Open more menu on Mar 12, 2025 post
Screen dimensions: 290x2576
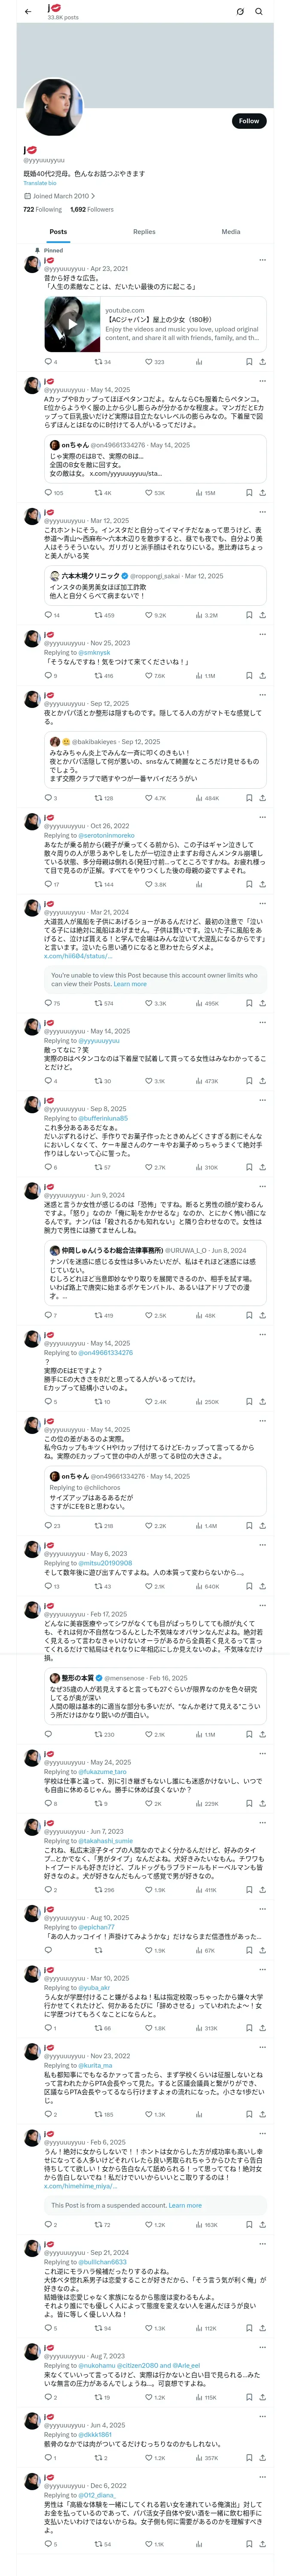[x=262, y=512]
